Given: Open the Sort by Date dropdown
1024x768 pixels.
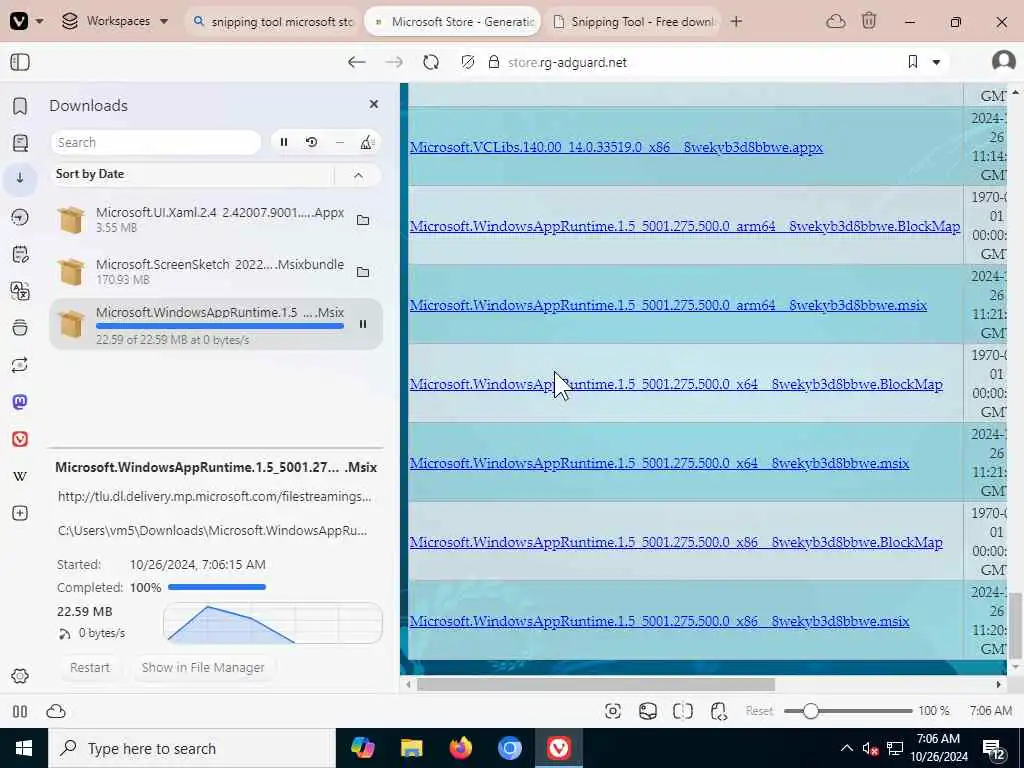Looking at the screenshot, I should tap(193, 174).
